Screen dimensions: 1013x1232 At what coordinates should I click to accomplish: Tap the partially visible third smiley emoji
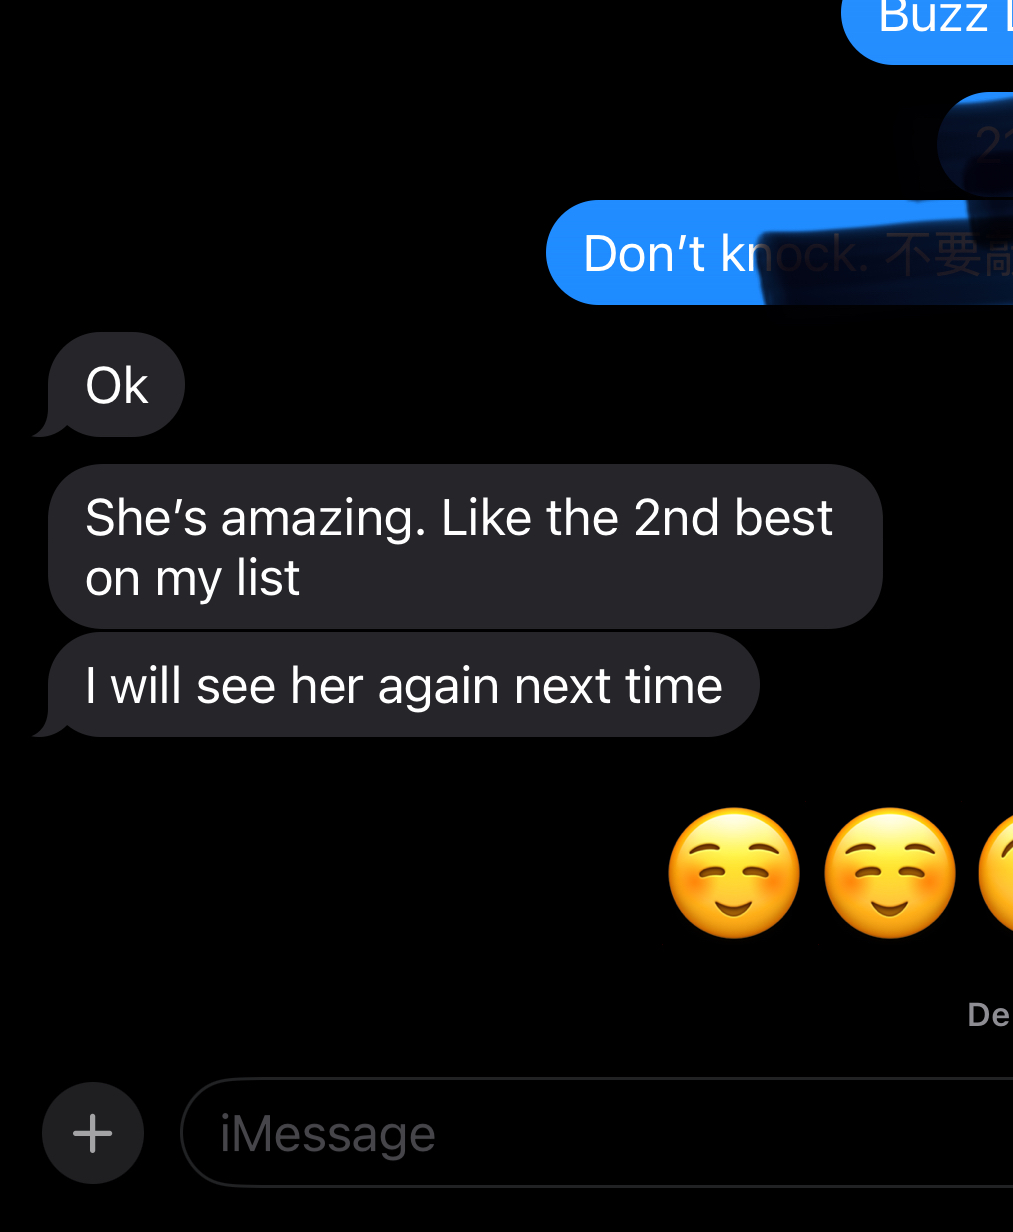(996, 873)
